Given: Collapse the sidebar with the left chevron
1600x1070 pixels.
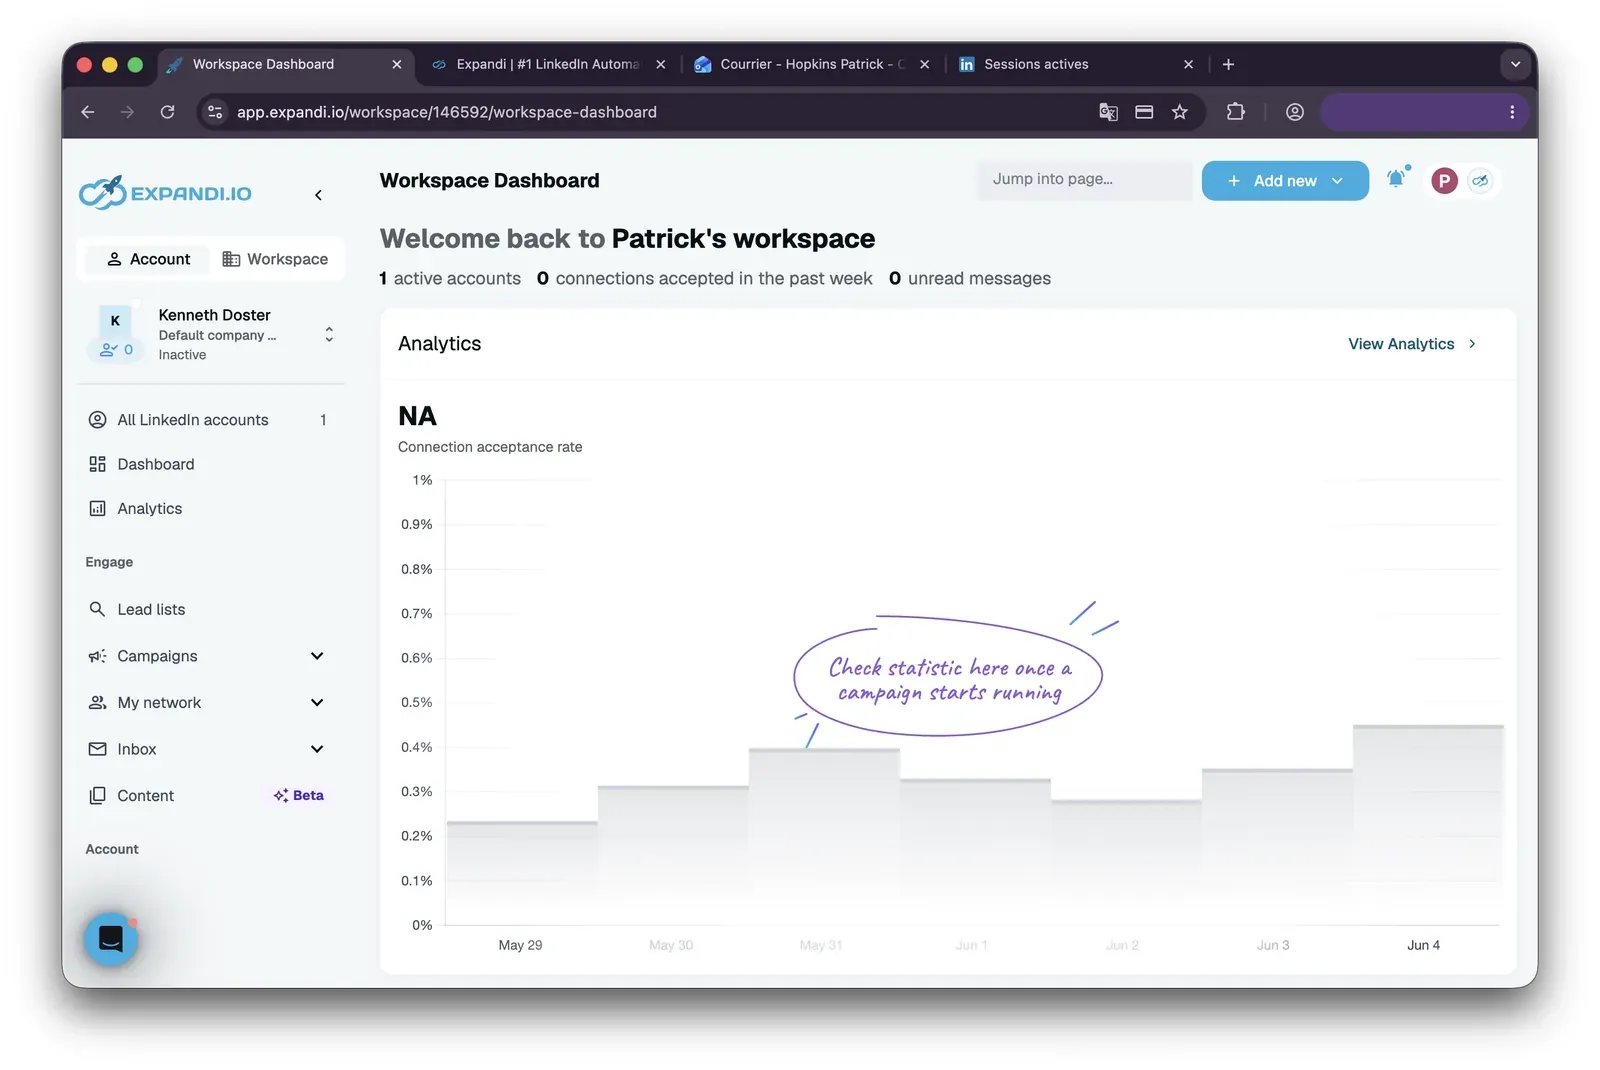Looking at the screenshot, I should [318, 195].
